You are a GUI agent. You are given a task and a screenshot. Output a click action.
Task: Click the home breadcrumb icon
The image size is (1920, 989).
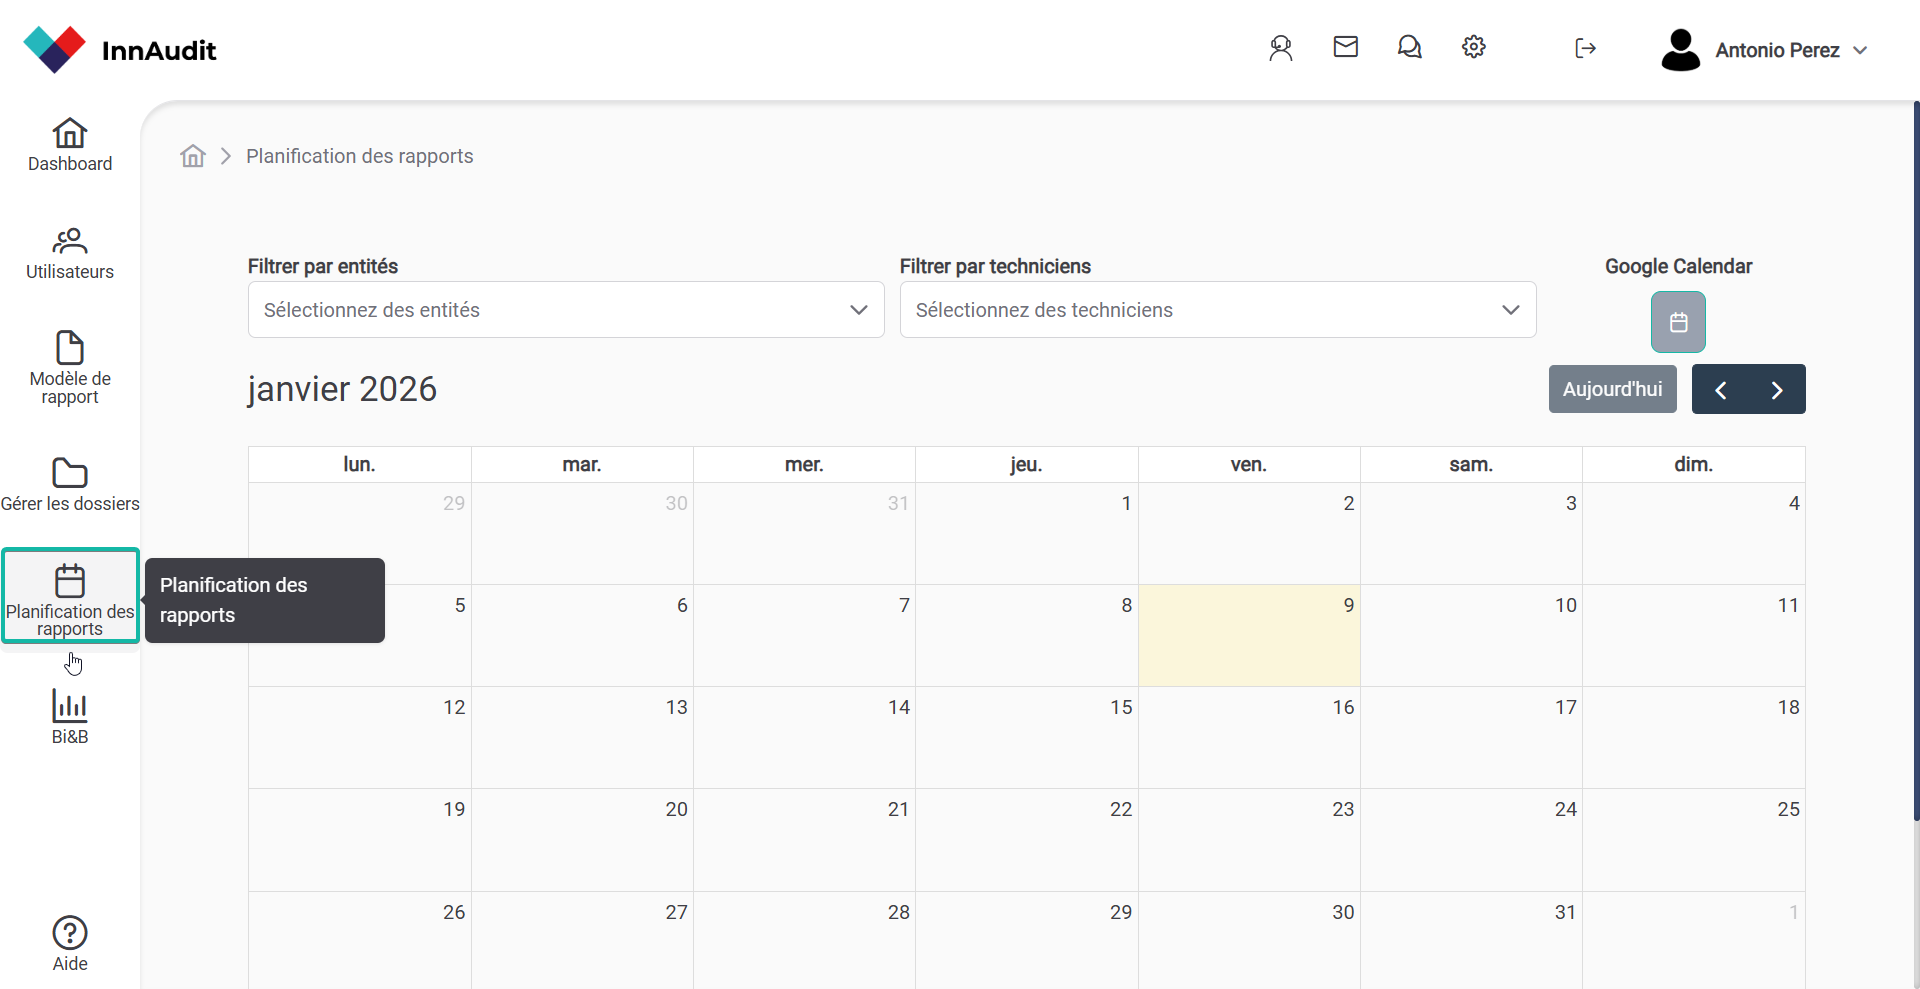pyautogui.click(x=193, y=156)
